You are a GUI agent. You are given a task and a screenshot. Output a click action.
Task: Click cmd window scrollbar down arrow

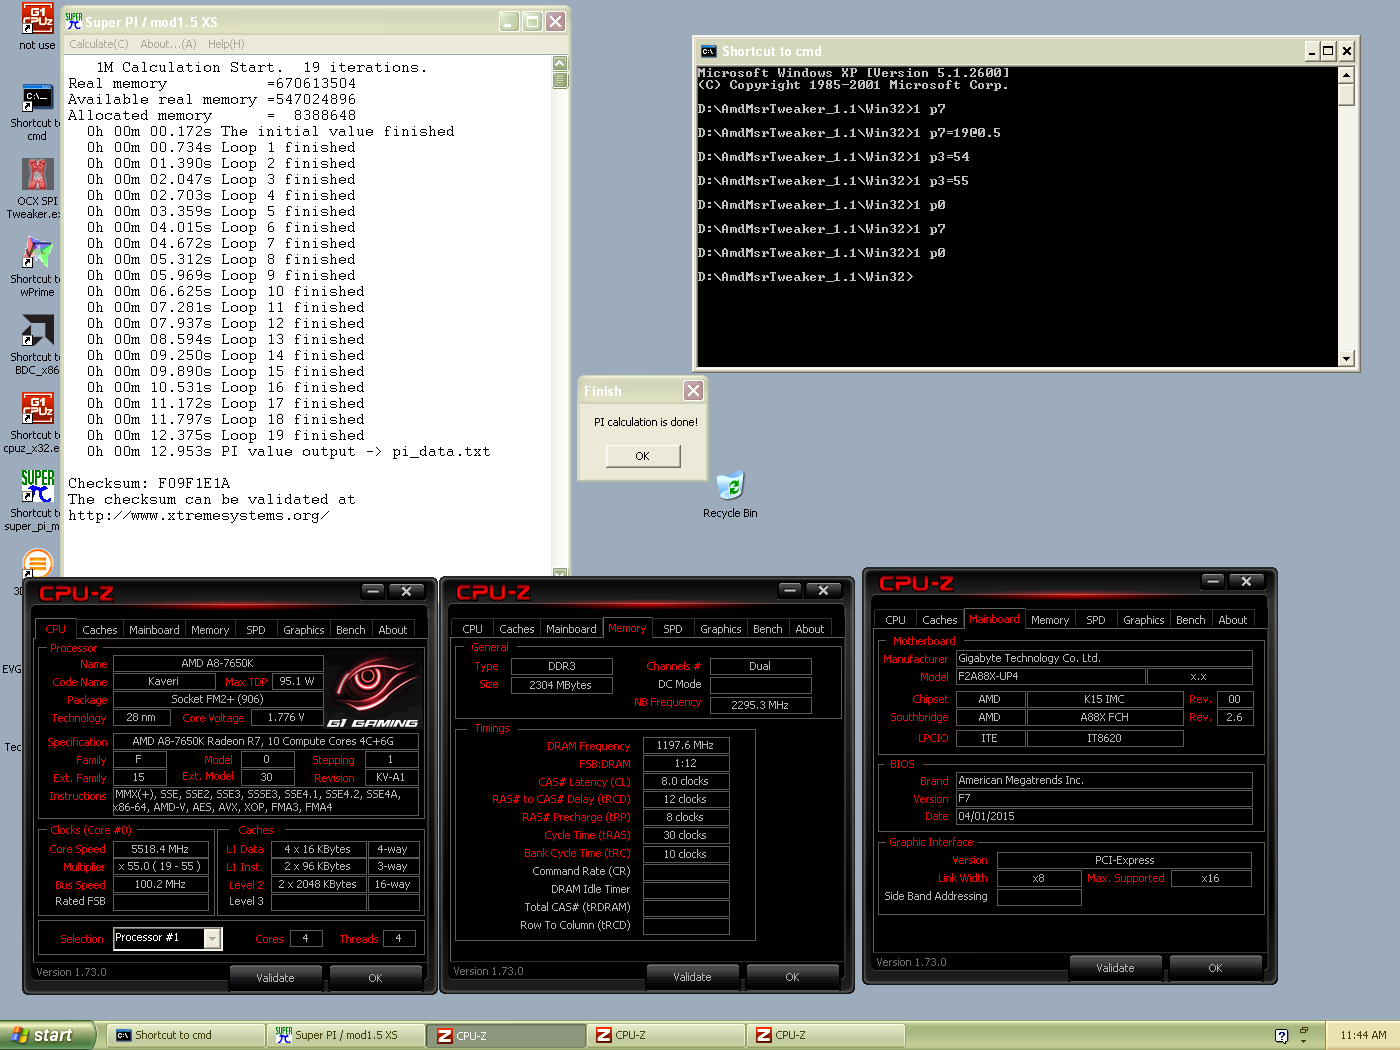coord(1346,358)
